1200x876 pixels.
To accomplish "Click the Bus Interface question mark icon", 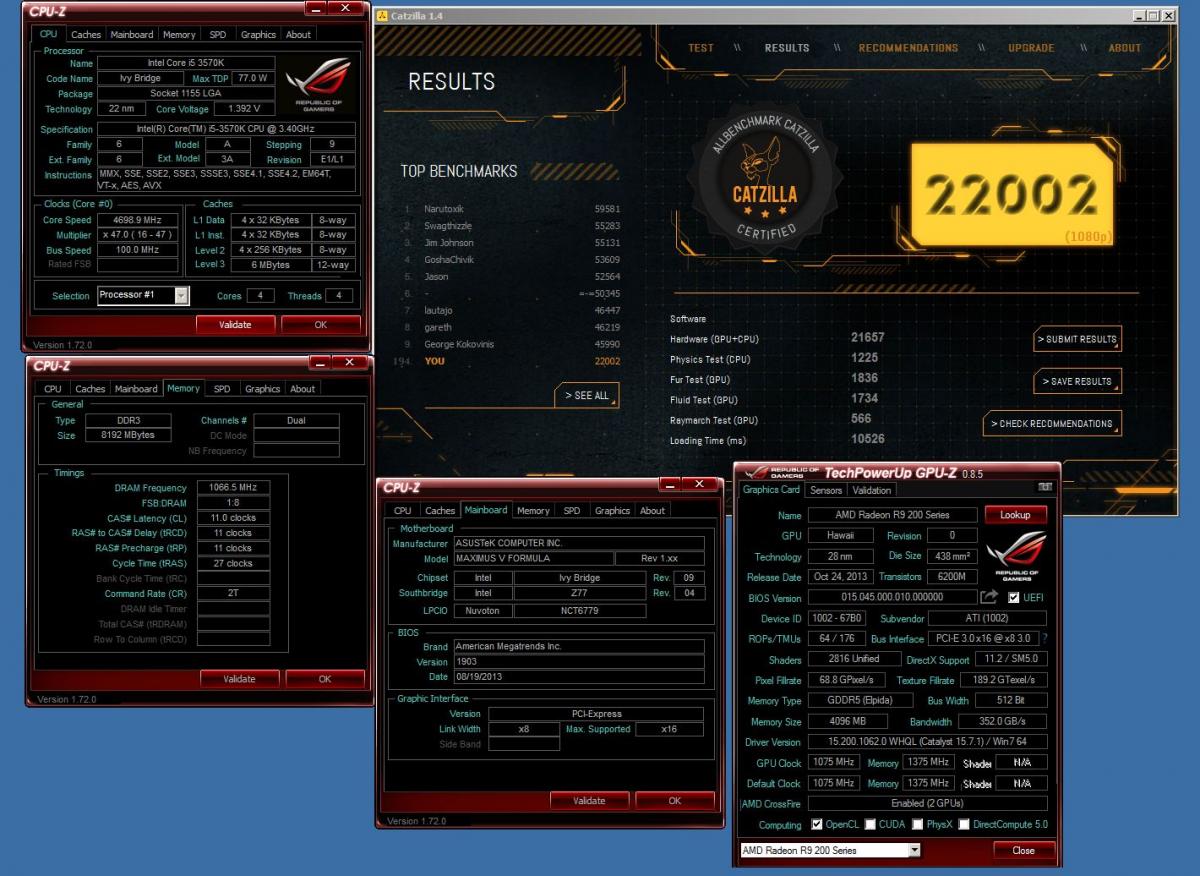I will pyautogui.click(x=1044, y=638).
